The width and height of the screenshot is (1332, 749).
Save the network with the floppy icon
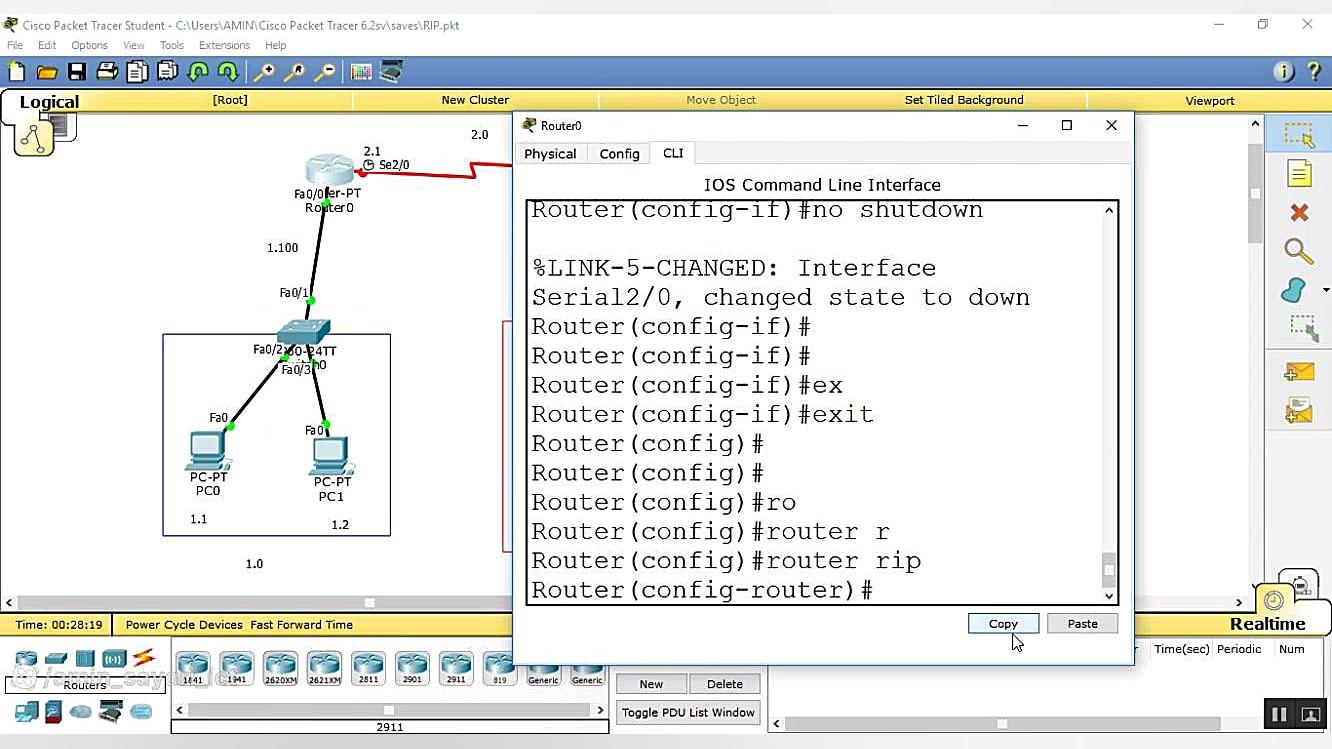tap(76, 71)
